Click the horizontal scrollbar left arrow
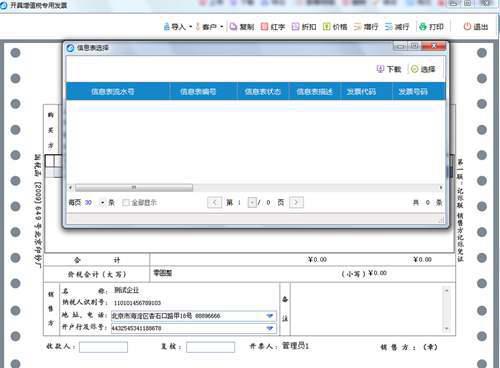The height and width of the screenshot is (368, 500). 70,188
